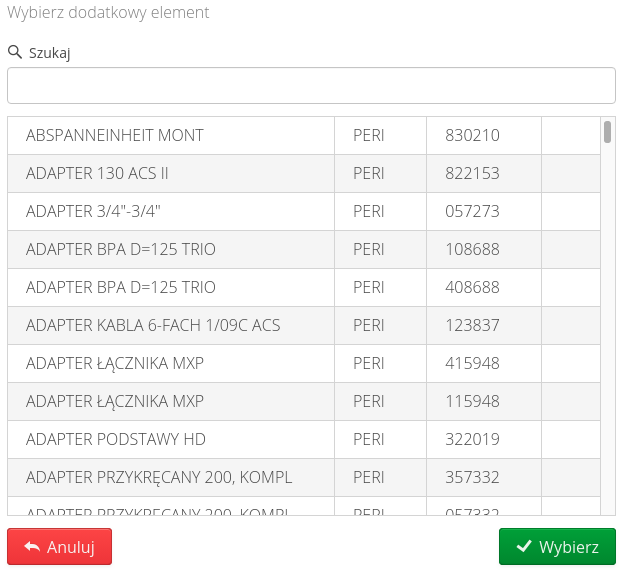Focus the Szukaj search input field
This screenshot has height=581, width=623.
pos(311,86)
